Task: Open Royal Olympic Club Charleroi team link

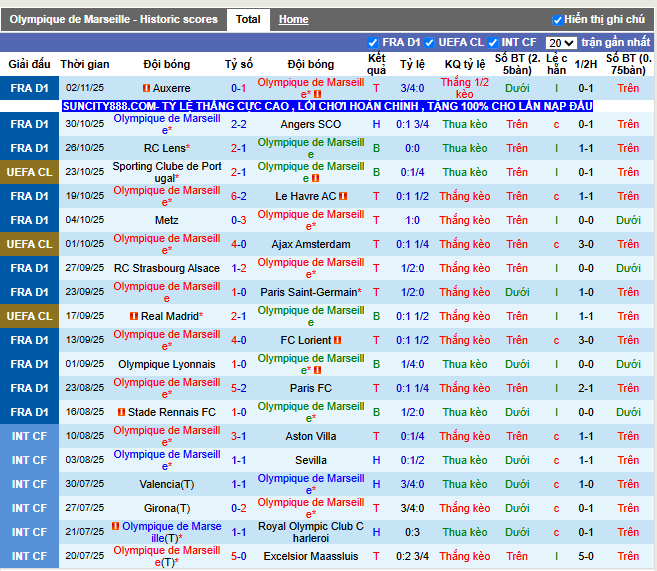Action: point(310,532)
